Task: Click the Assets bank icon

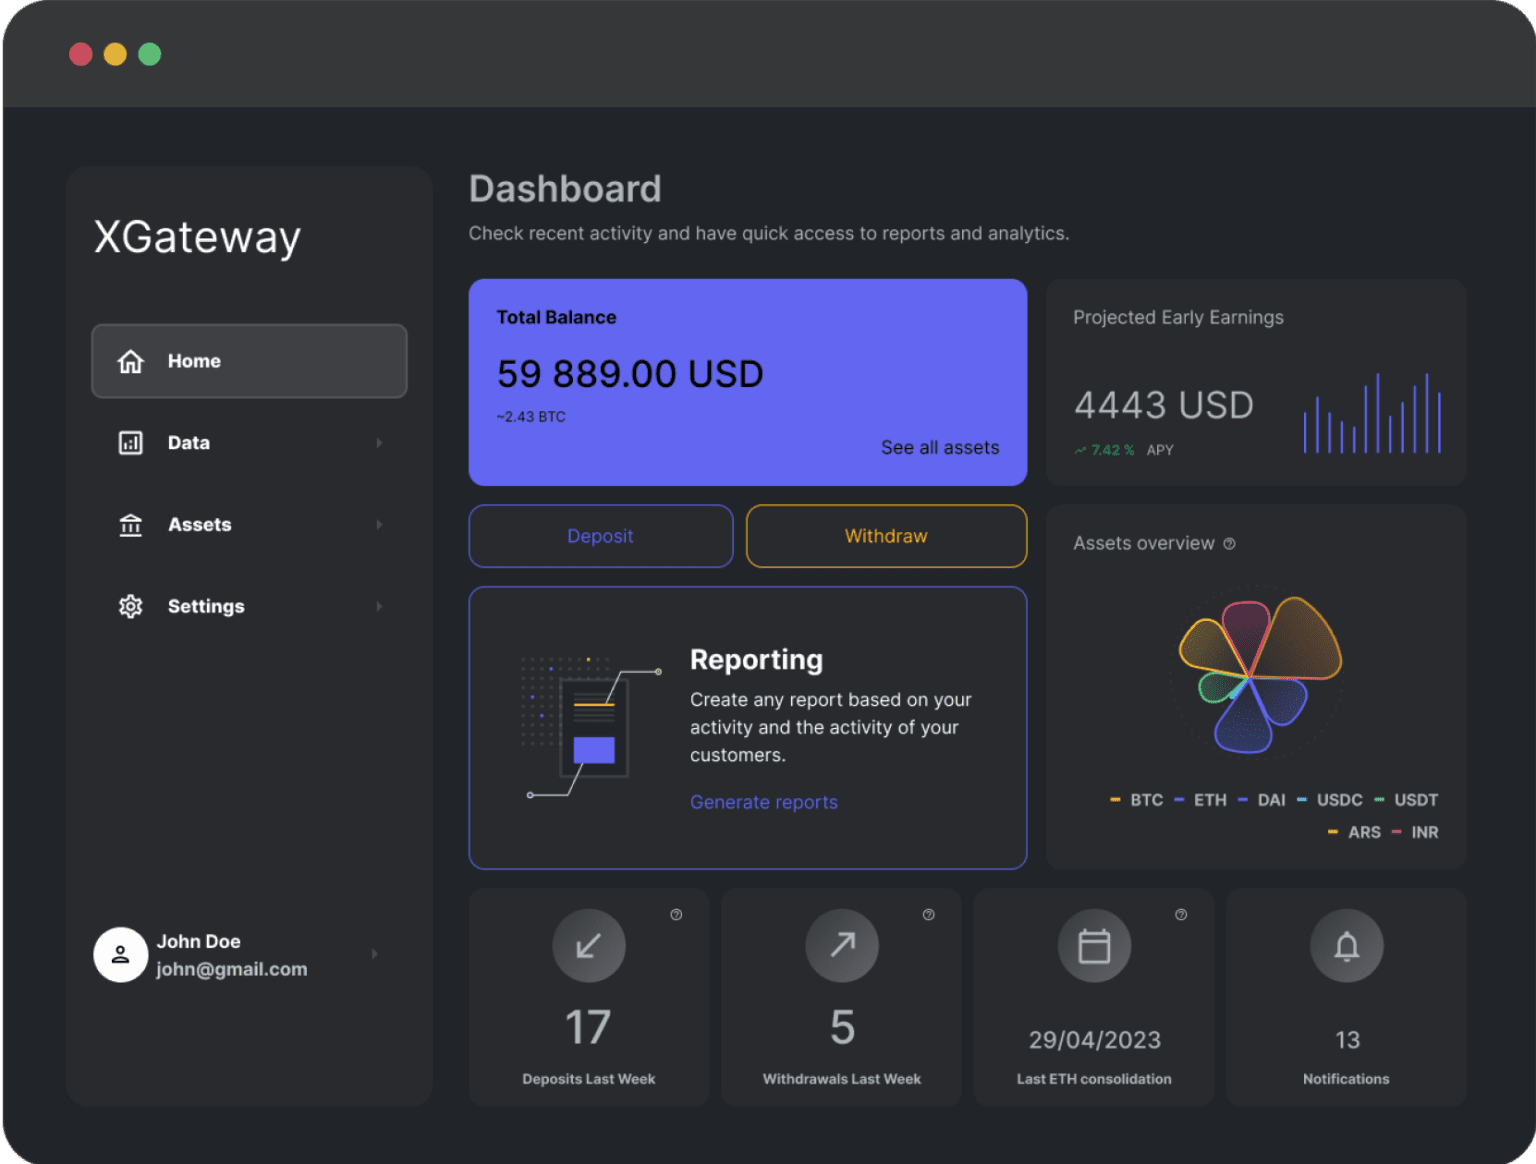Action: [131, 525]
